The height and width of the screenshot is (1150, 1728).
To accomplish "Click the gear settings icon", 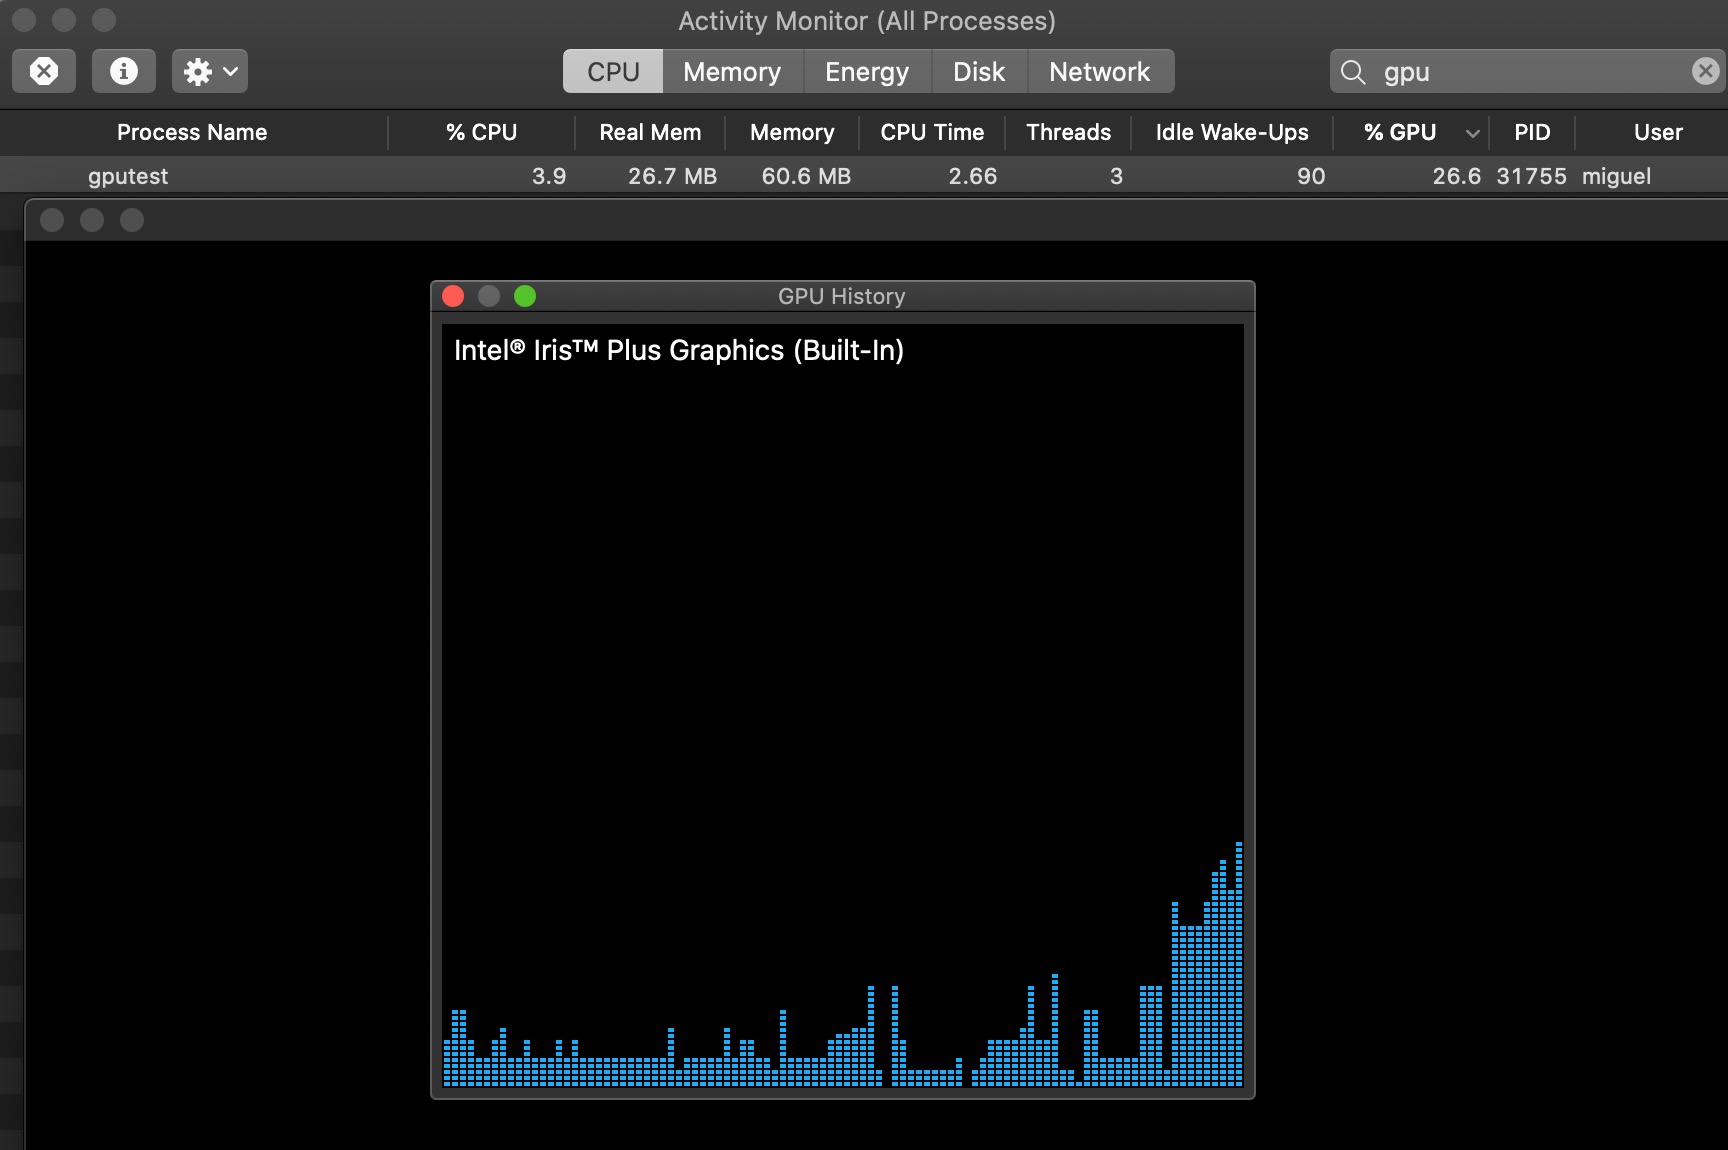I will pos(199,71).
